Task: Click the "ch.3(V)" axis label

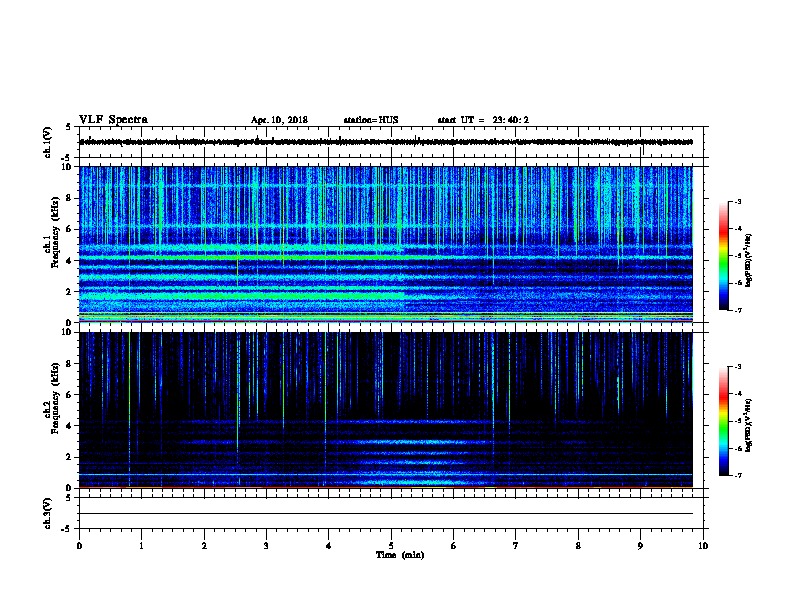Action: 48,513
